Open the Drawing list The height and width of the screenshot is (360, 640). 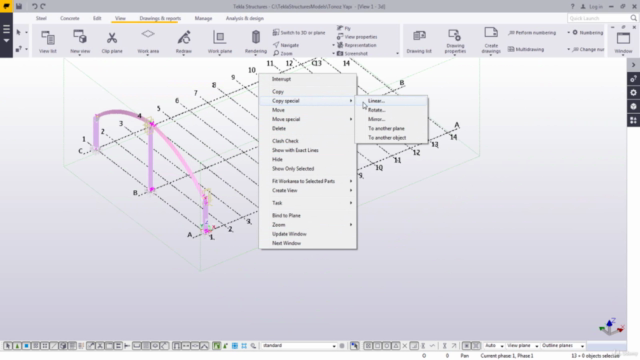(419, 41)
